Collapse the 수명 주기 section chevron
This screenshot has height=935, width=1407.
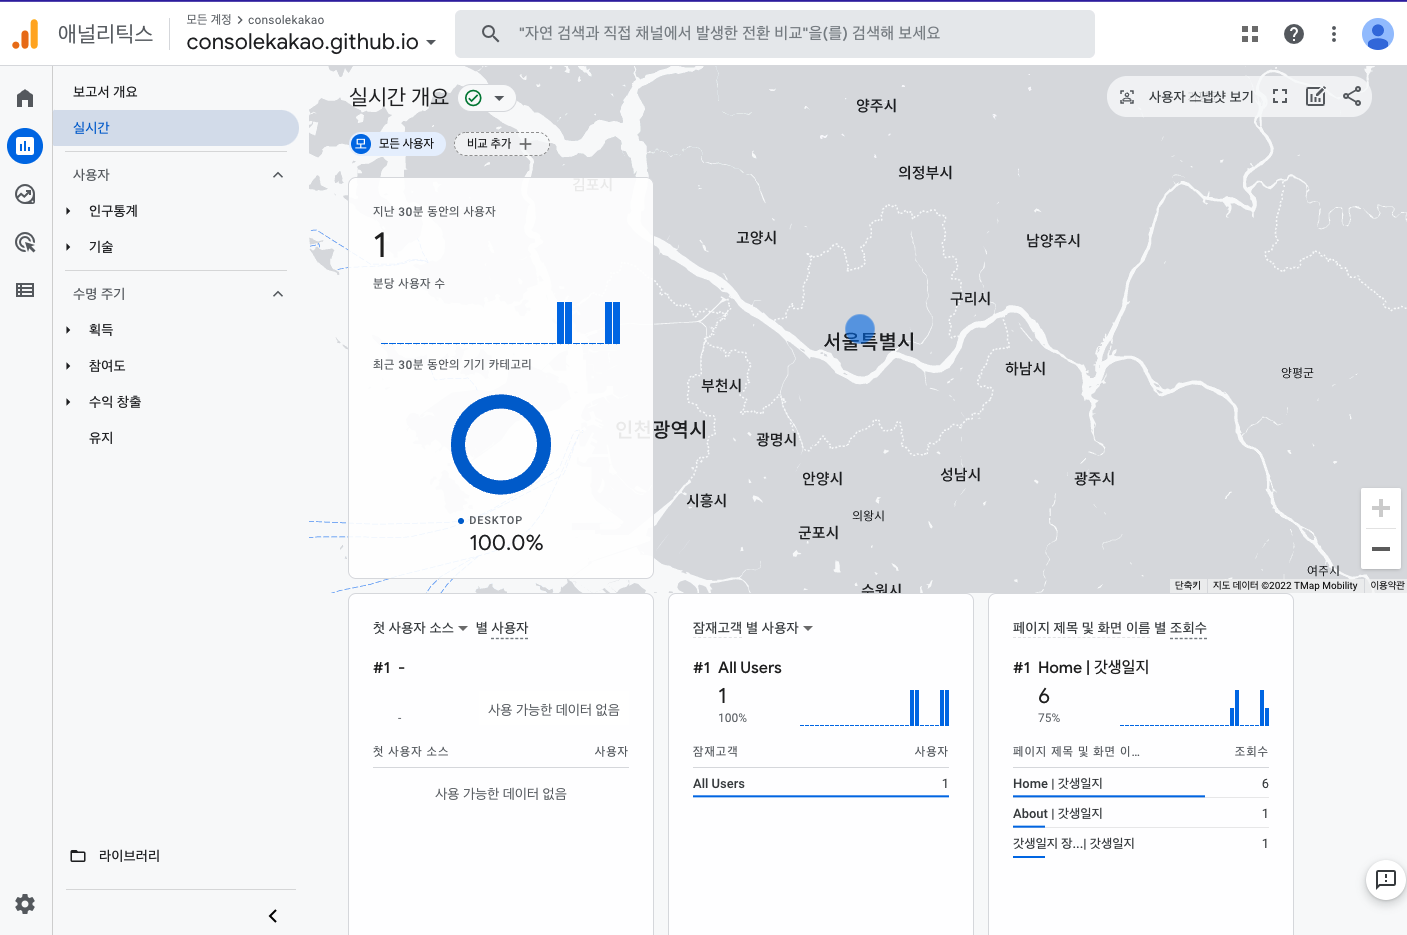tap(278, 294)
